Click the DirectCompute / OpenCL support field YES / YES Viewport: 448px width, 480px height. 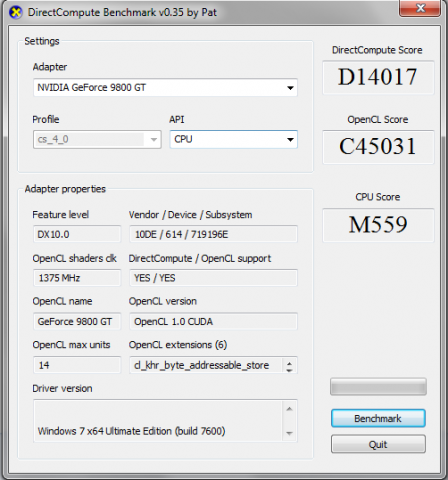(x=213, y=278)
